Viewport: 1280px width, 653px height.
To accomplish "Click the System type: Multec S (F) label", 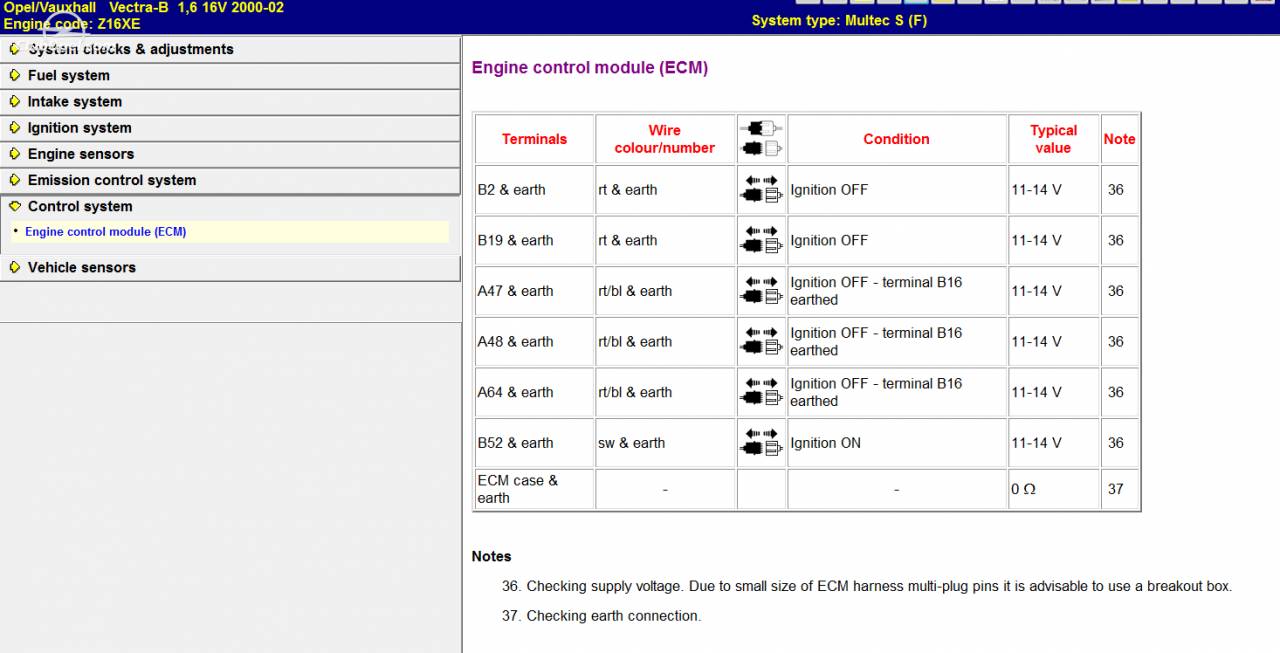I will click(x=839, y=20).
